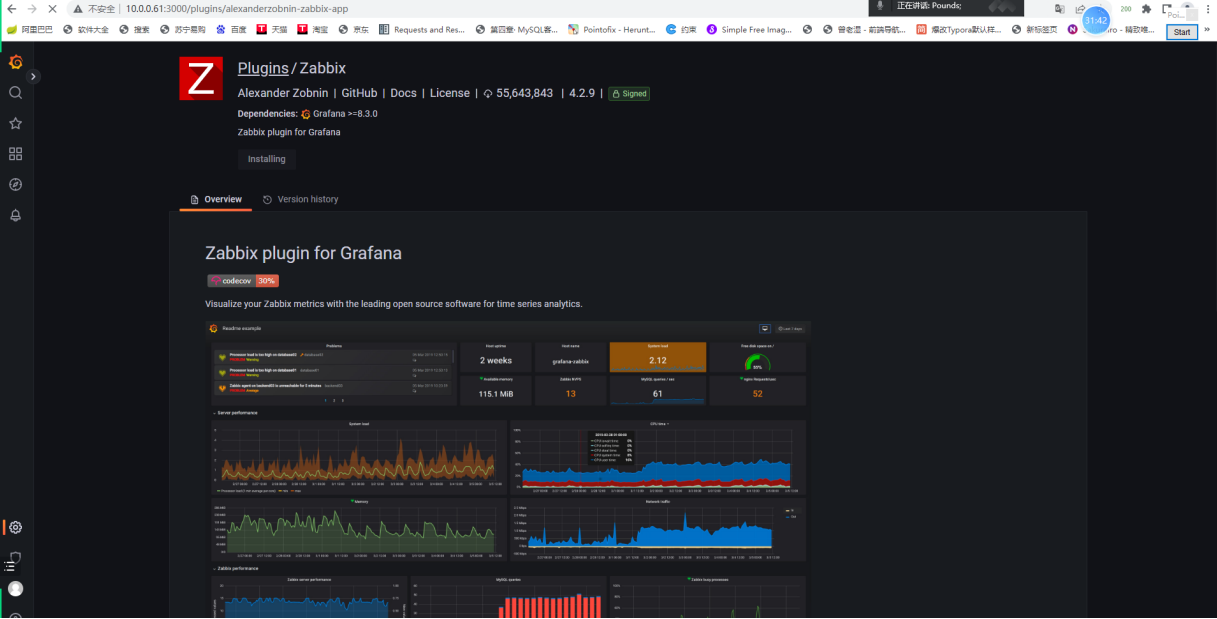The width and height of the screenshot is (1217, 619).
Task: Open the browser three-dot menu
Action: (1209, 9)
